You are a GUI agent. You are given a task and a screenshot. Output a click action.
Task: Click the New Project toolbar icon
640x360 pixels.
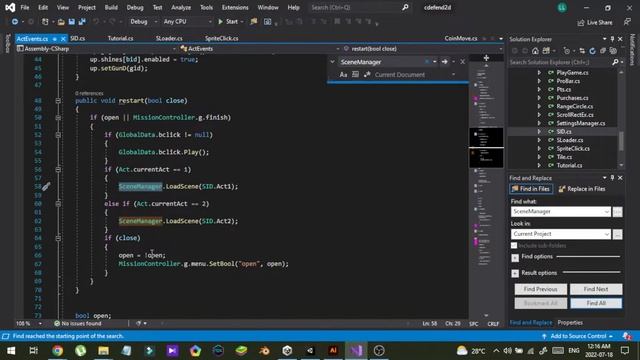point(45,22)
